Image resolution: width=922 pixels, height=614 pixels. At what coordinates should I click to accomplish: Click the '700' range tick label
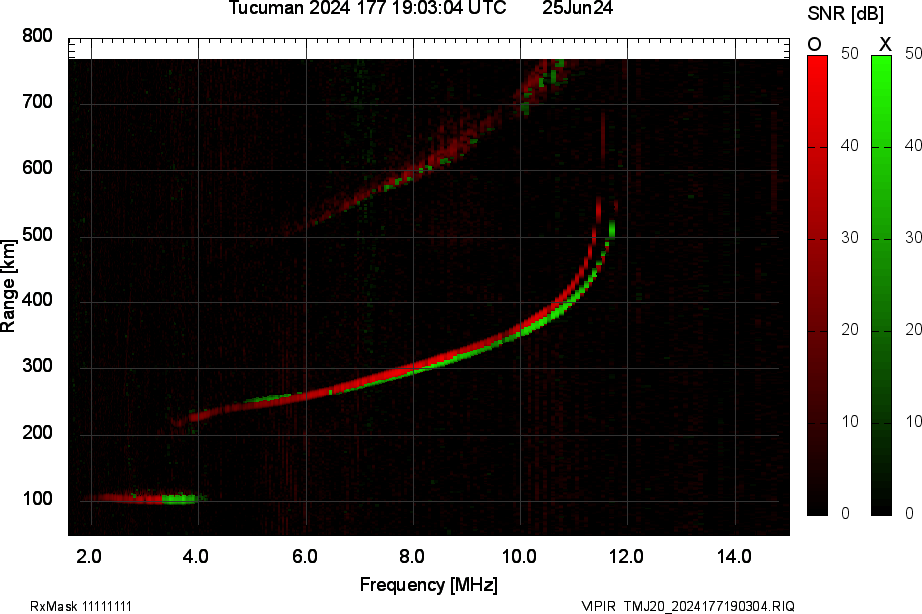click(38, 102)
